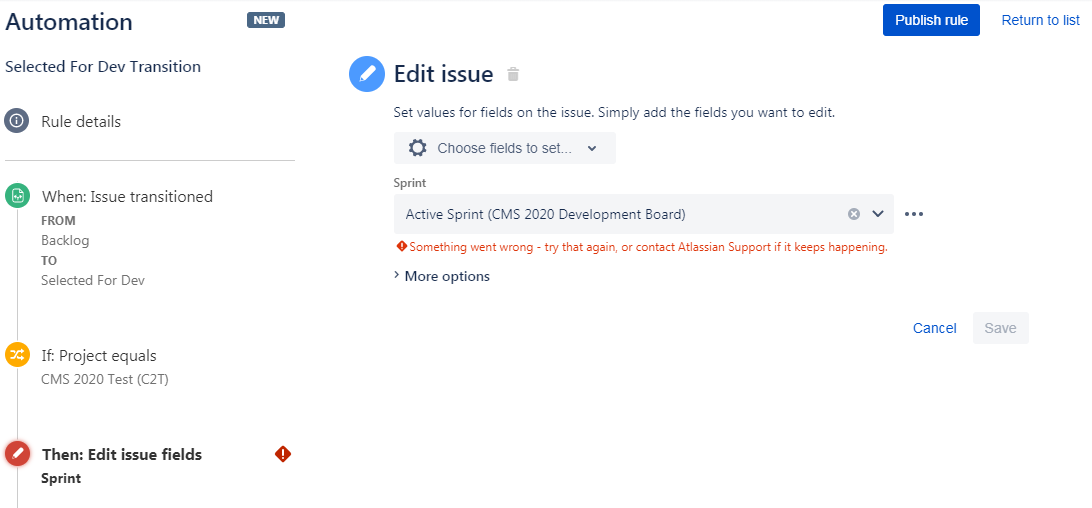Open the Sprint field three-dots menu
The height and width of the screenshot is (508, 1092).
coord(914,214)
